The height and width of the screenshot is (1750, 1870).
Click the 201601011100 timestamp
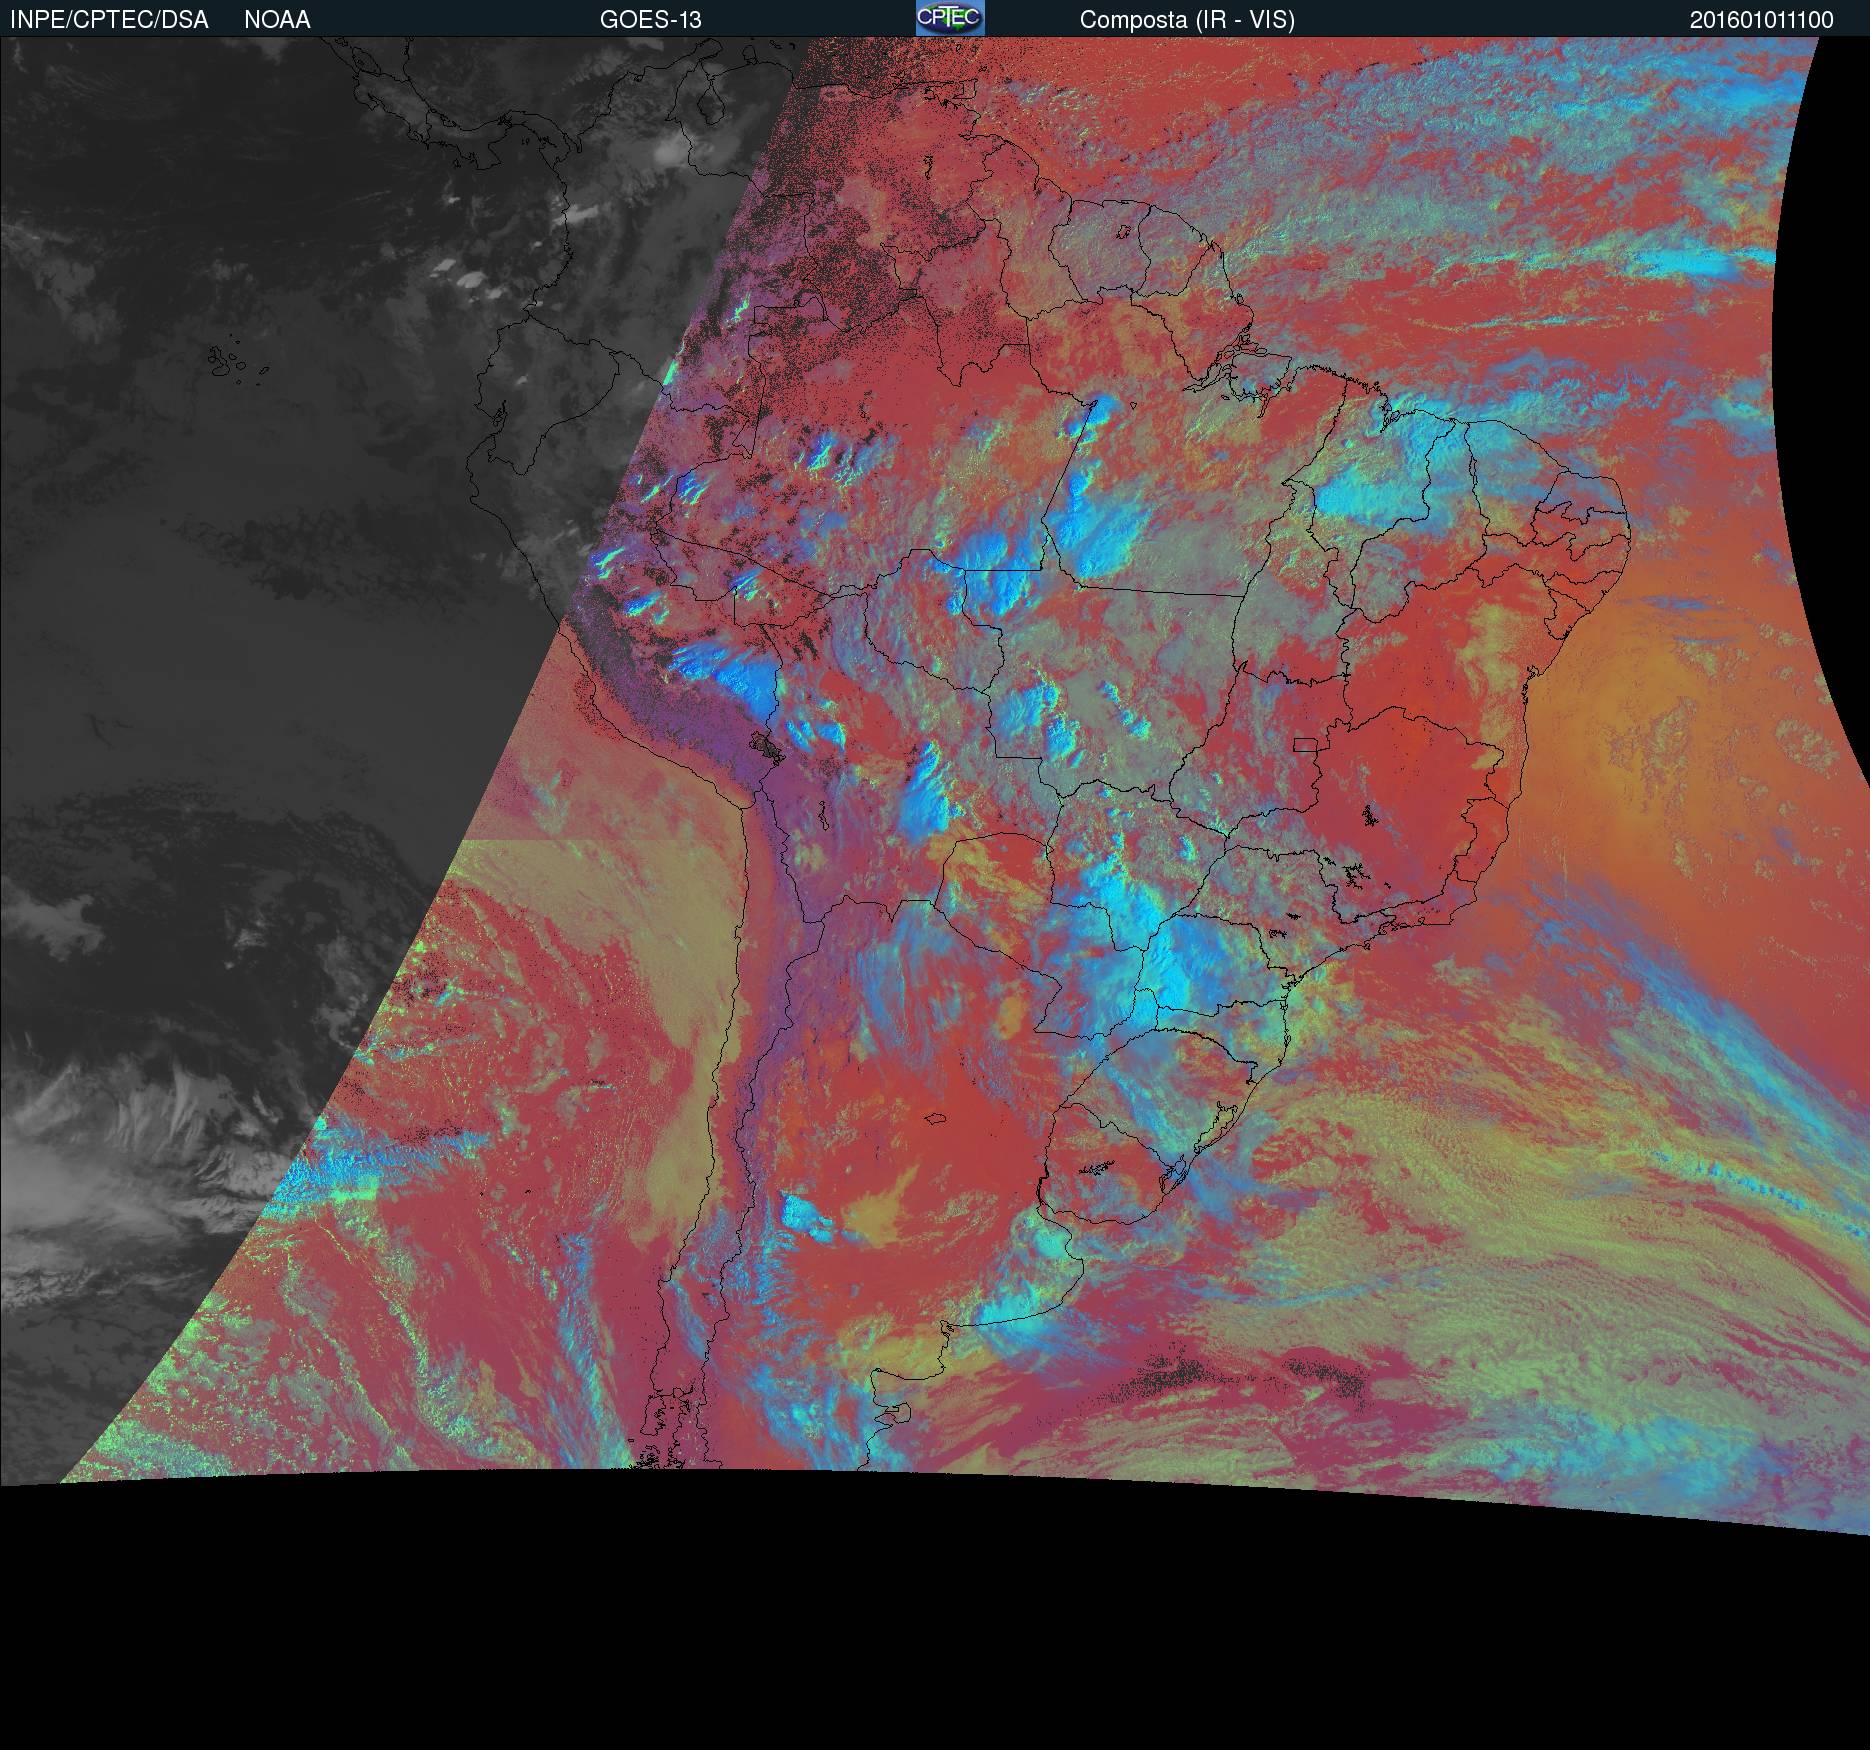1761,20
